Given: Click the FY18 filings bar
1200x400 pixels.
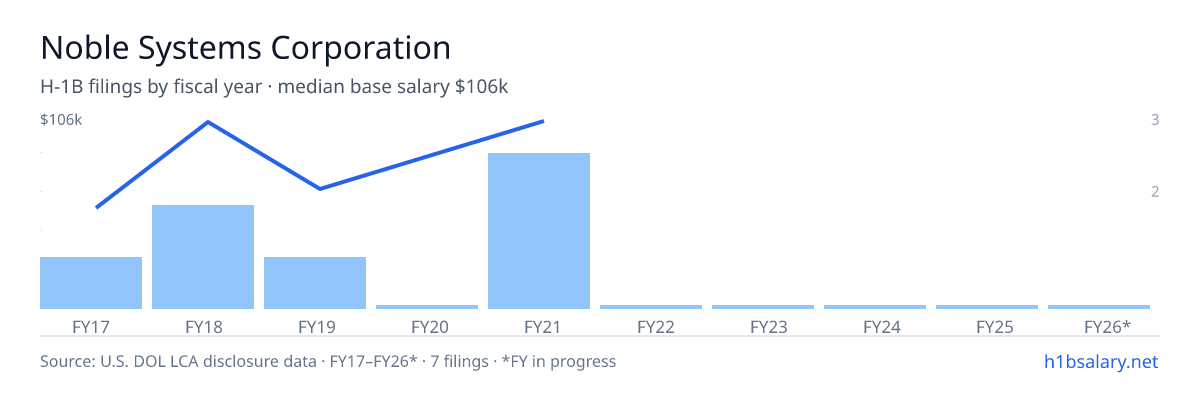Looking at the screenshot, I should point(203,257).
